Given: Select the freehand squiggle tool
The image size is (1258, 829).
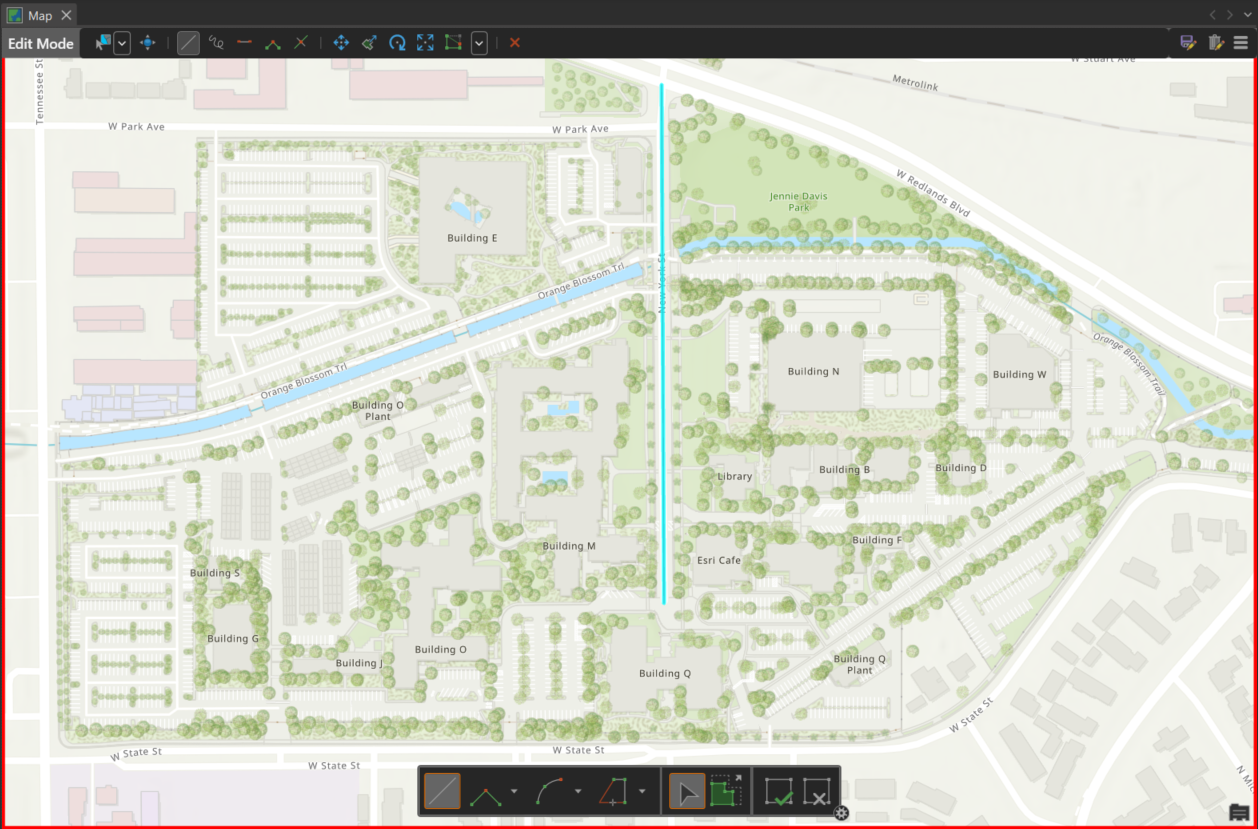Looking at the screenshot, I should [216, 43].
